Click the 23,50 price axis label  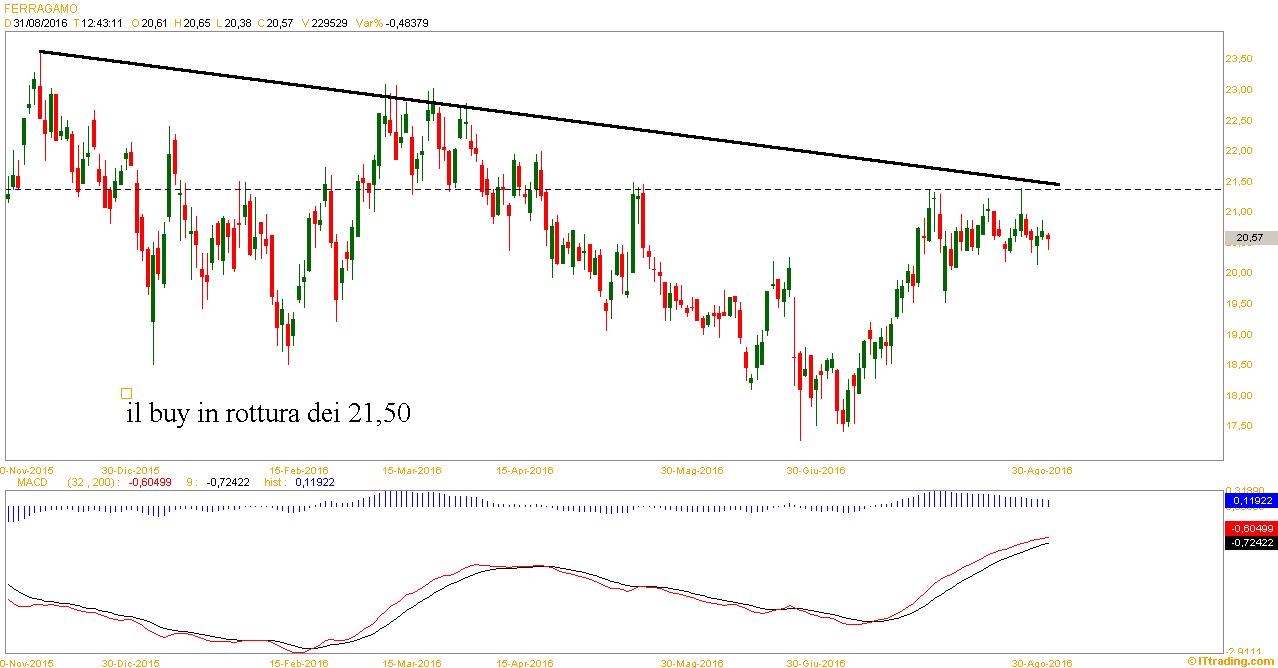(1238, 59)
